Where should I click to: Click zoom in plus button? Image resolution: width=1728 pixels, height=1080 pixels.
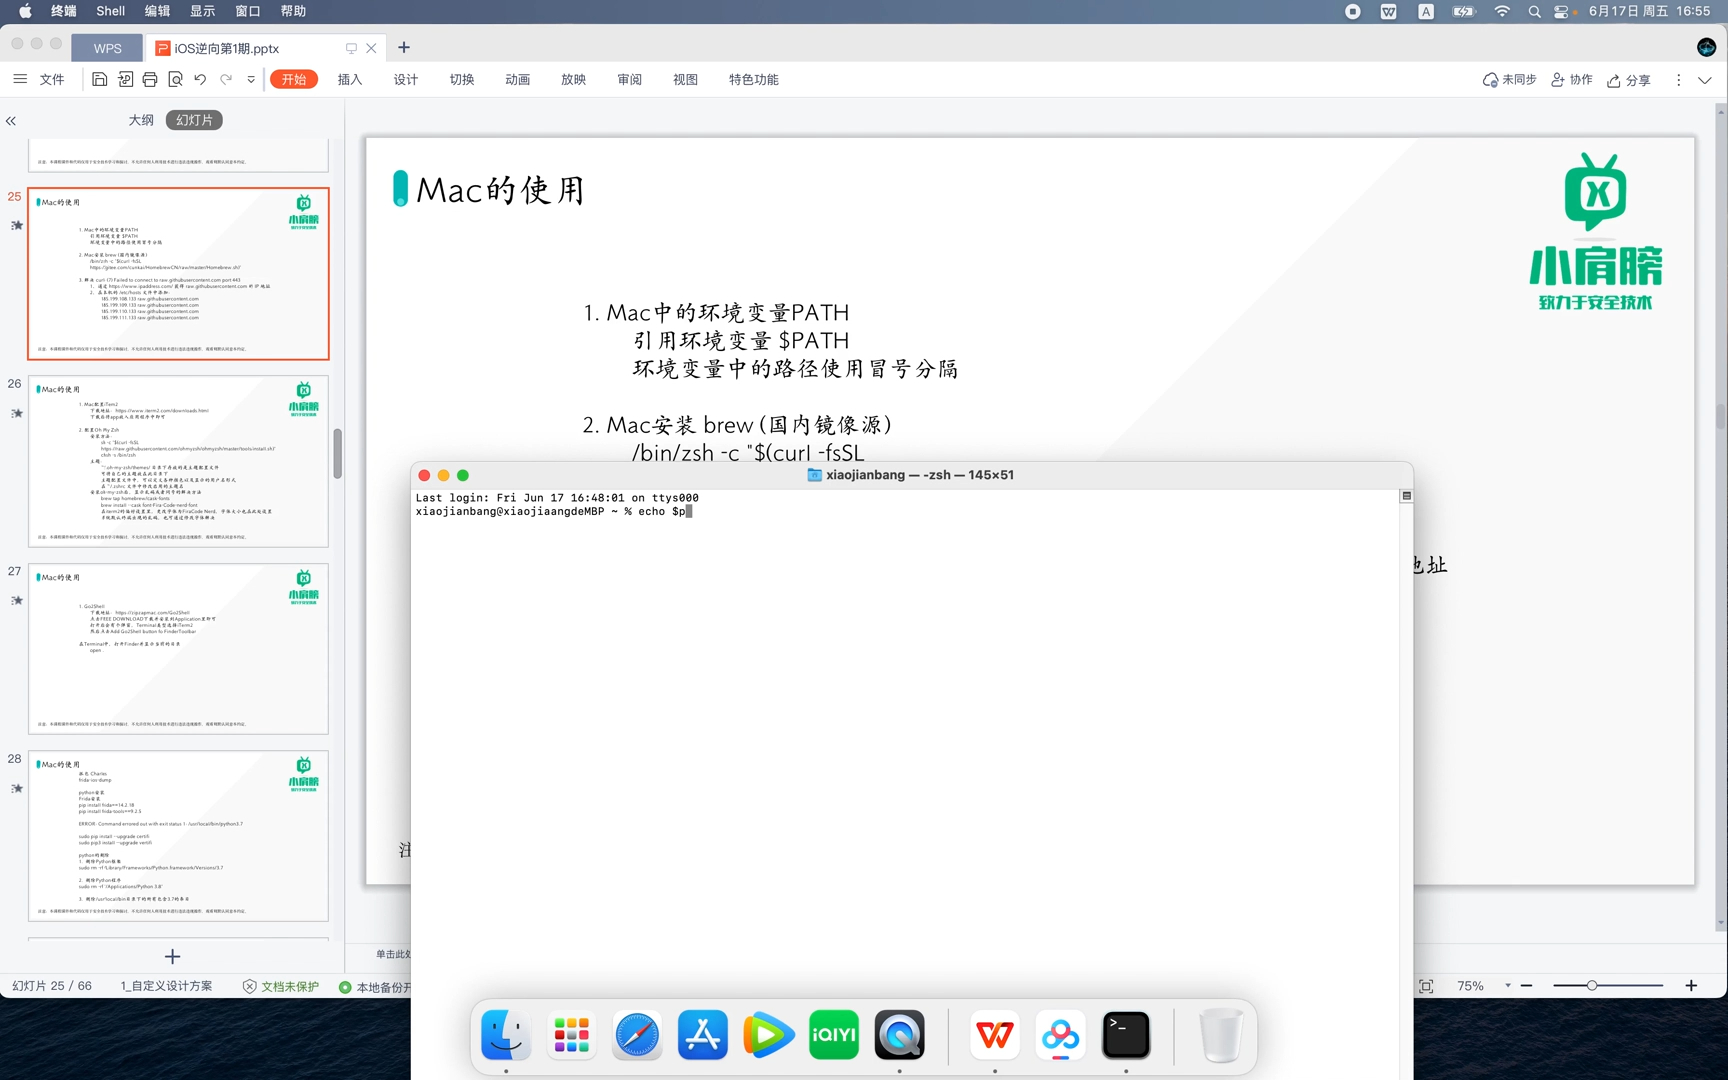[x=1691, y=986]
